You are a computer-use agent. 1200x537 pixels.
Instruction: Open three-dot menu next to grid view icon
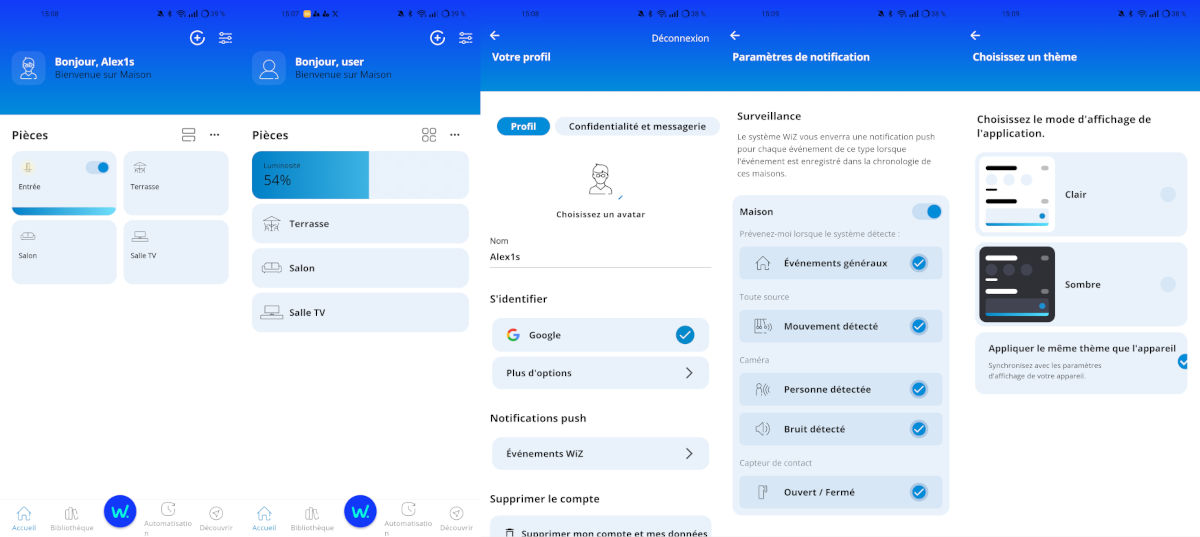455,135
